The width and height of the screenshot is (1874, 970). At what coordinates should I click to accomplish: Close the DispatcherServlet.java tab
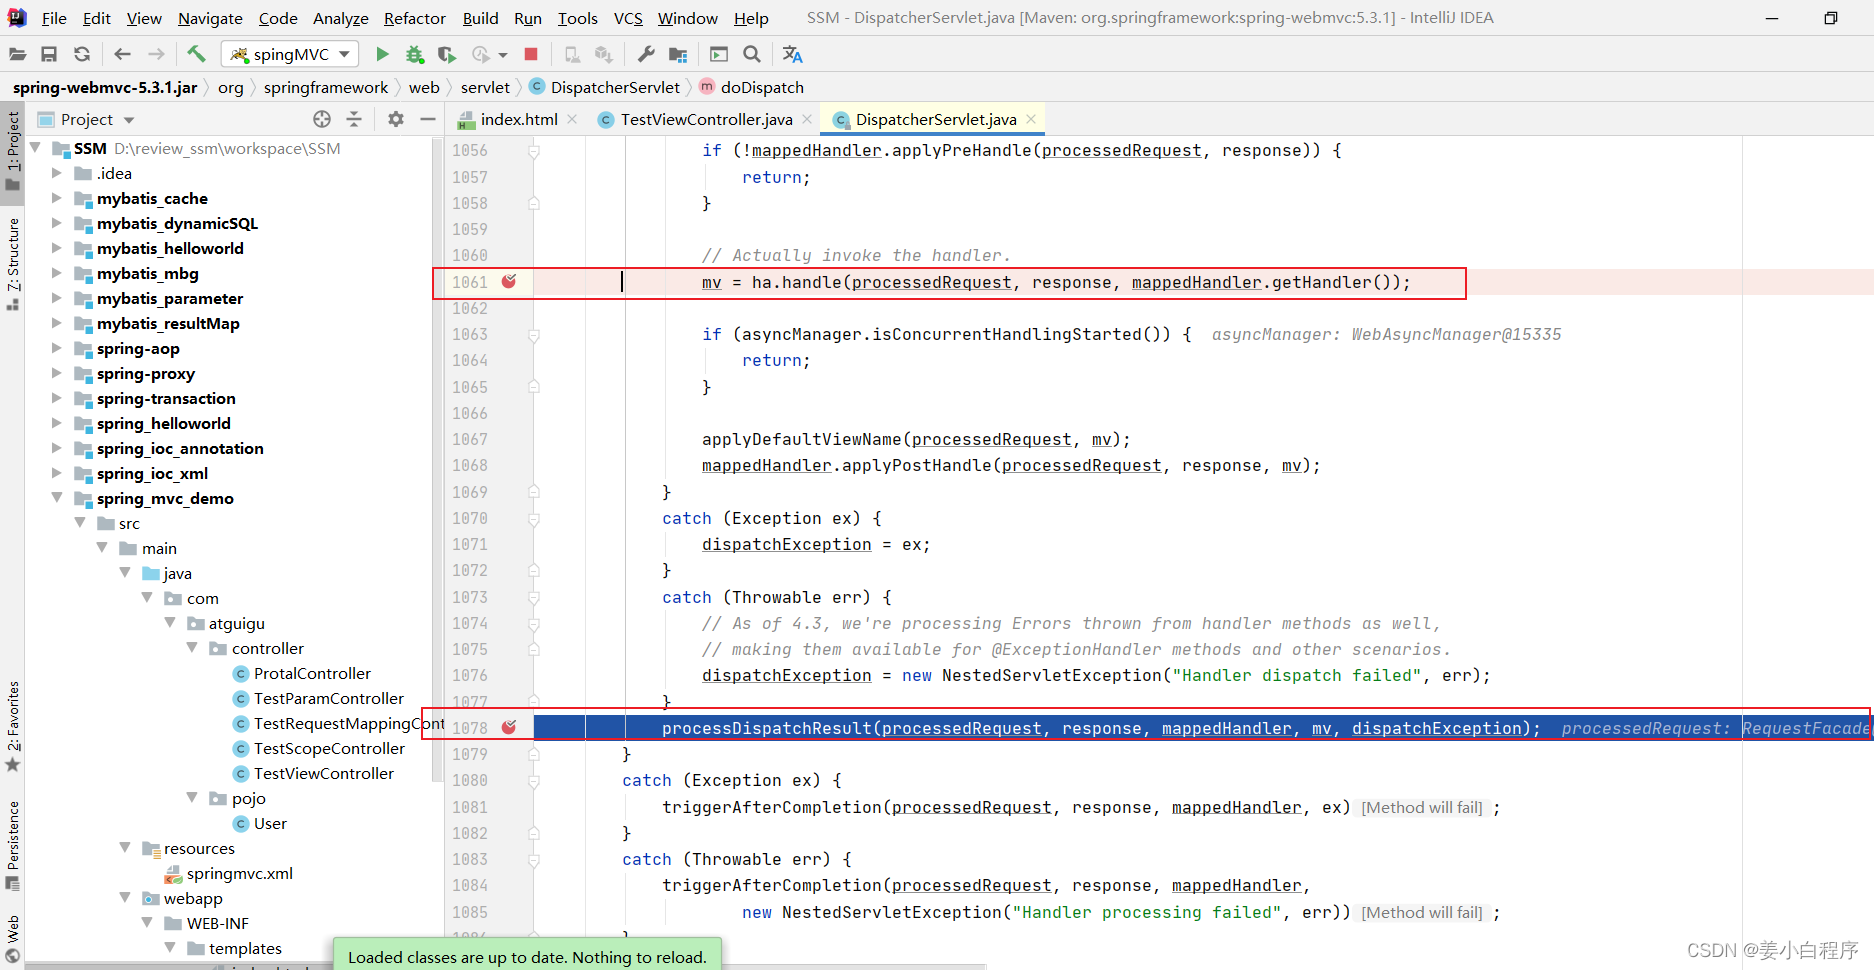click(1031, 119)
